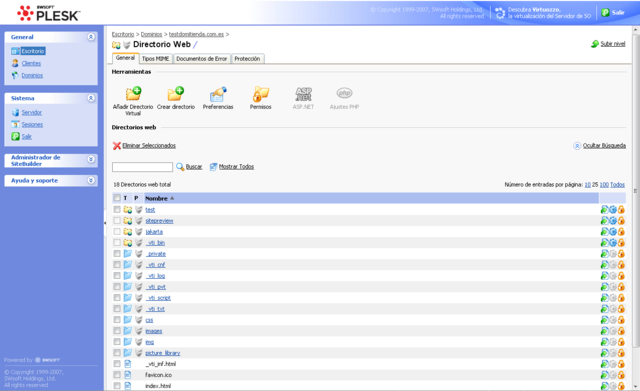Viewport: 640px width, 391px height.
Task: Check the box for css directory
Action: pyautogui.click(x=117, y=320)
